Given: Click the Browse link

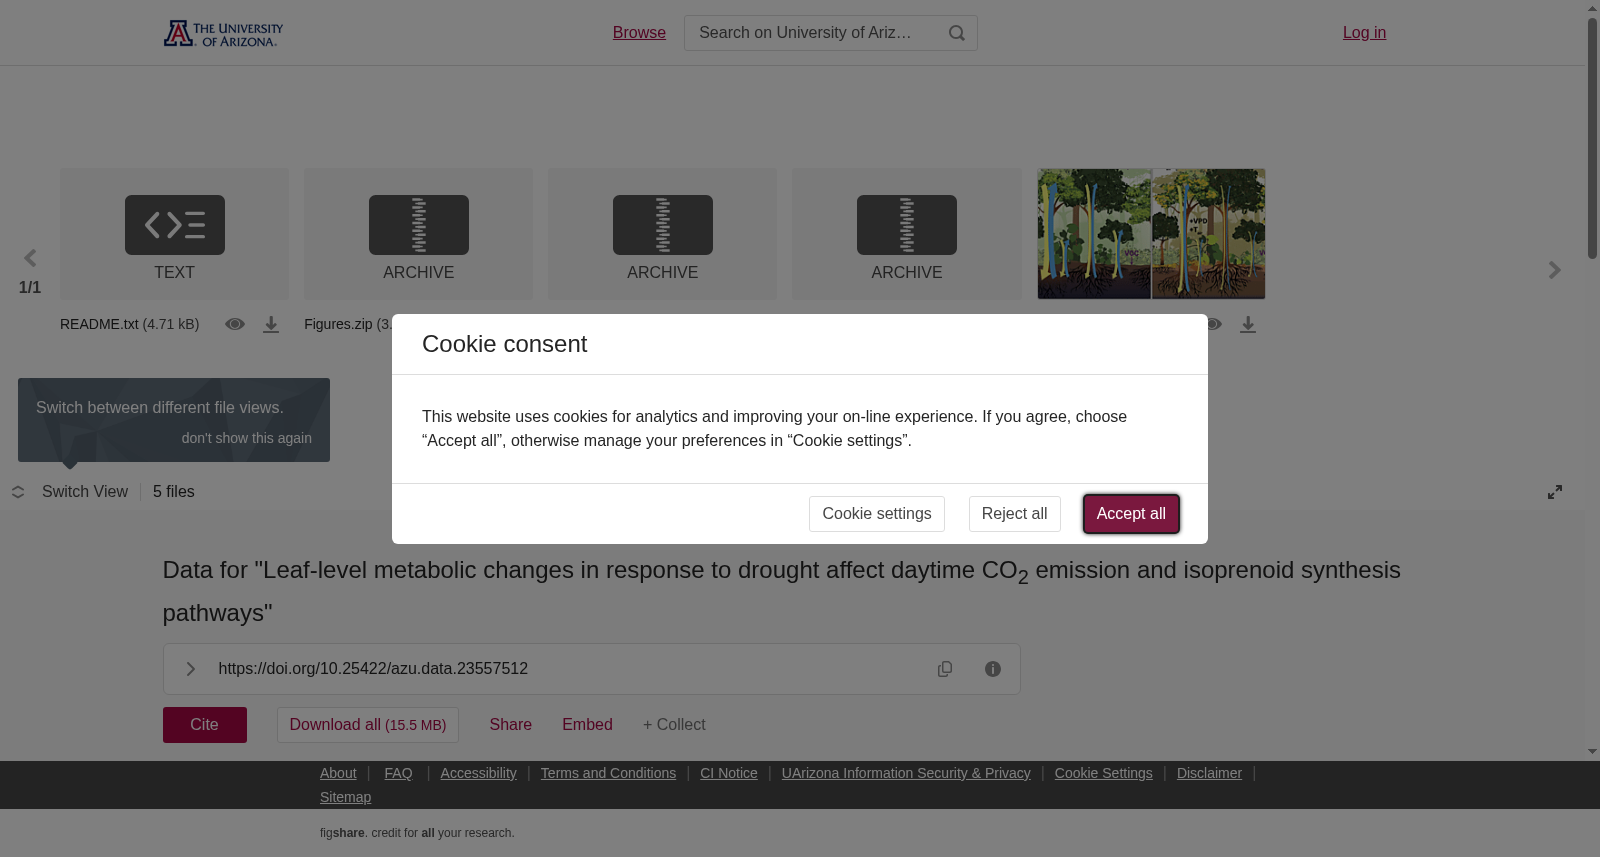Looking at the screenshot, I should (639, 33).
